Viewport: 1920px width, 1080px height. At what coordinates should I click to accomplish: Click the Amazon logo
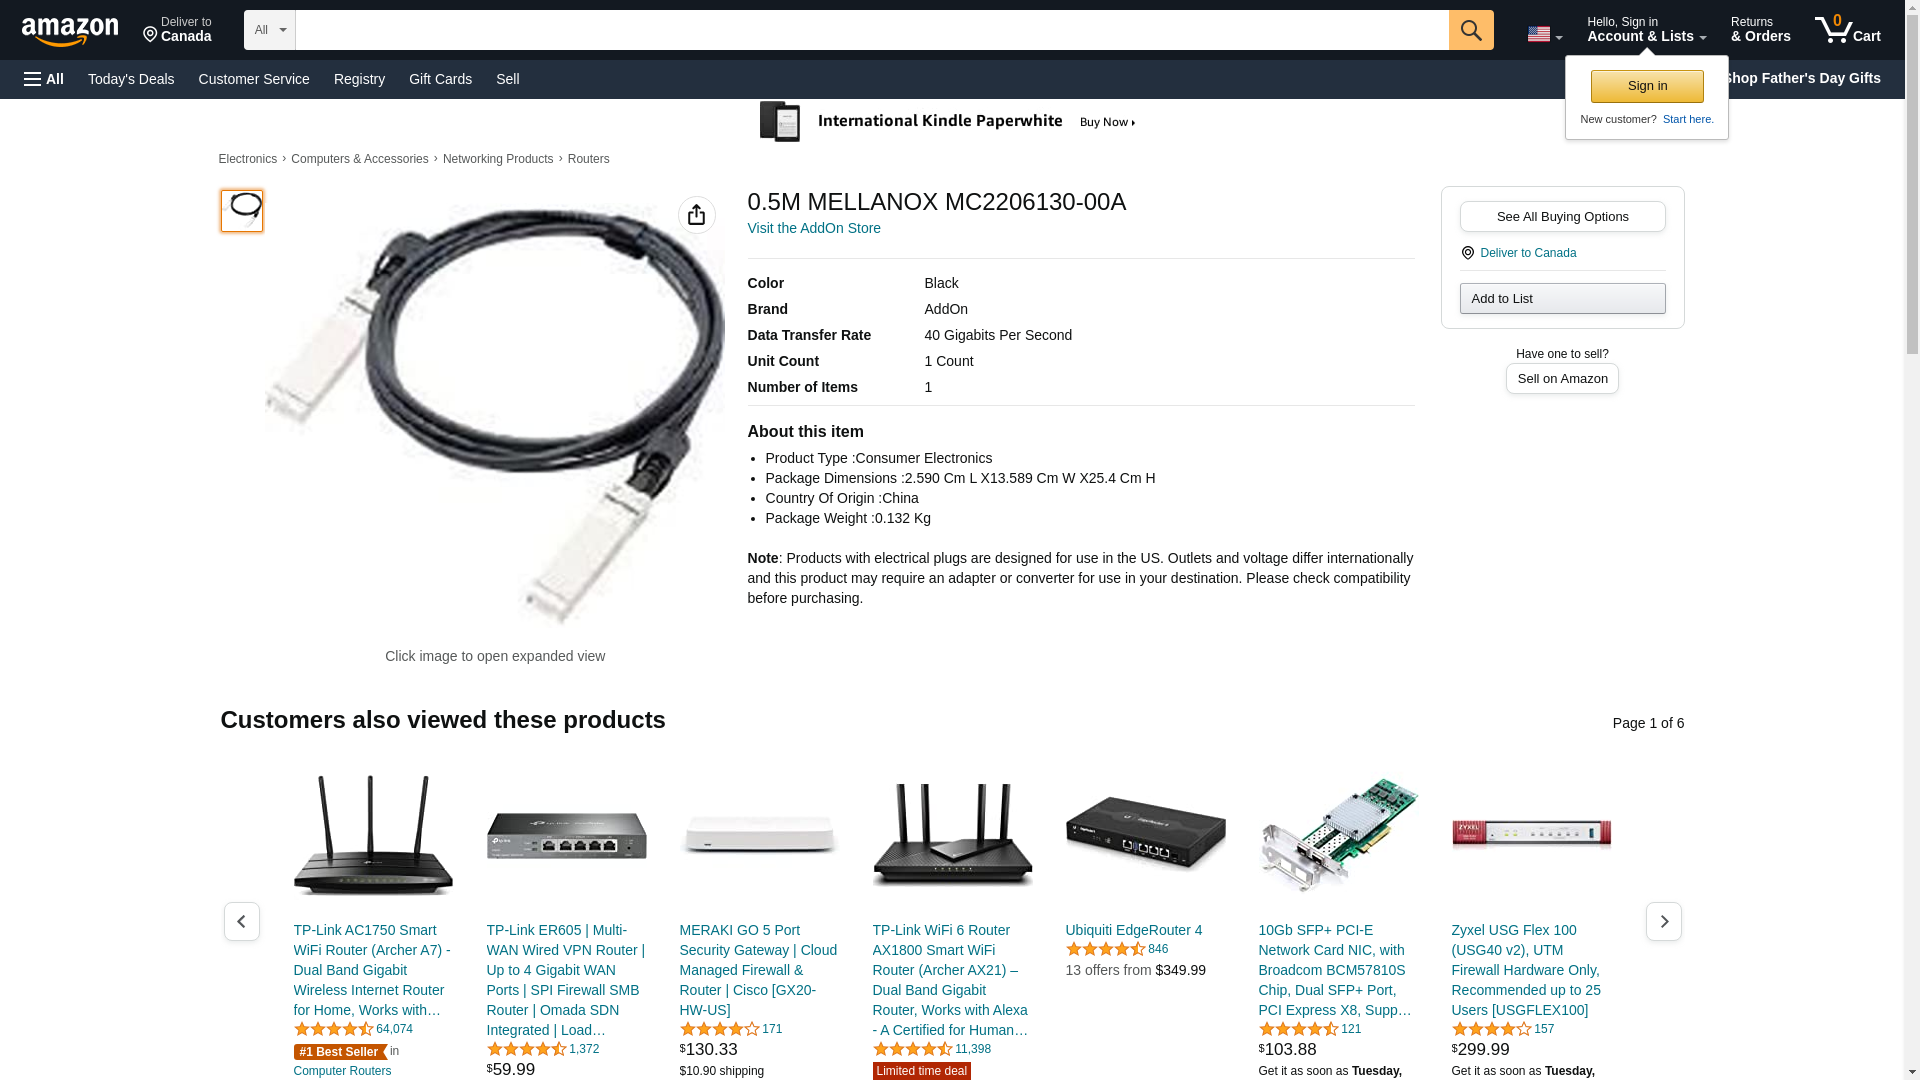70,31
